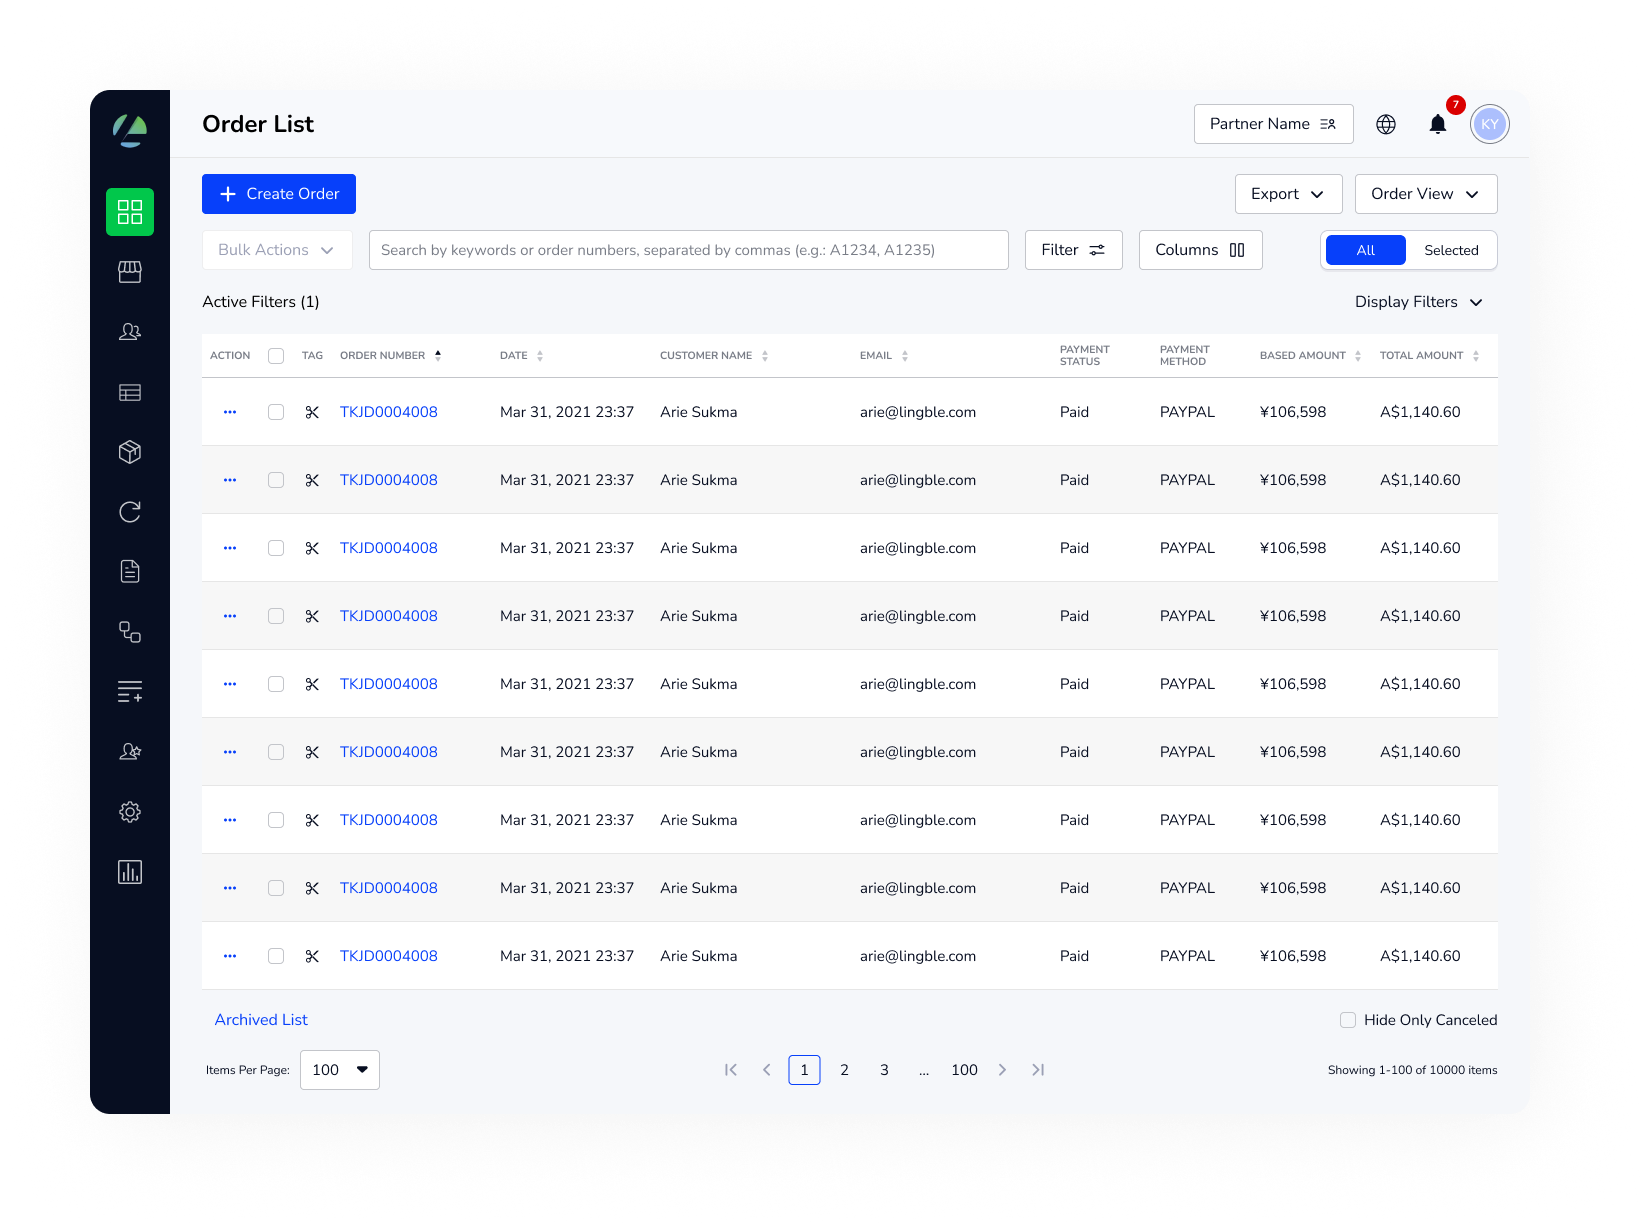This screenshot has width=1640, height=1224.
Task: Expand the Order View dropdown
Action: (x=1426, y=194)
